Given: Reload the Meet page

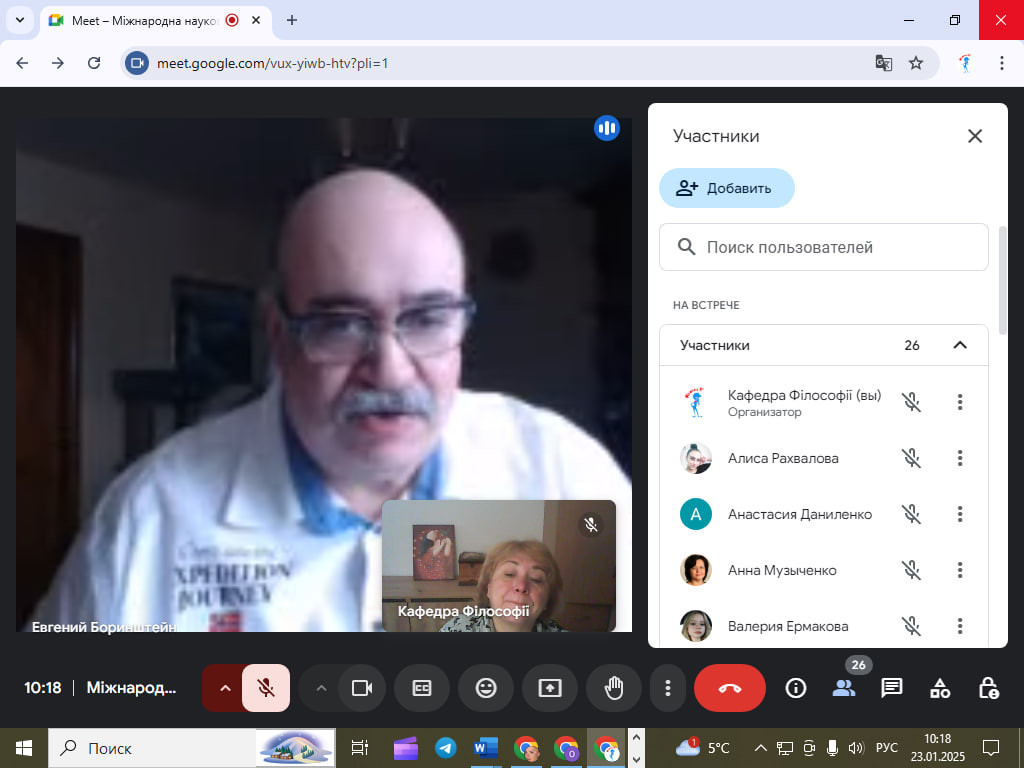Looking at the screenshot, I should [x=94, y=63].
